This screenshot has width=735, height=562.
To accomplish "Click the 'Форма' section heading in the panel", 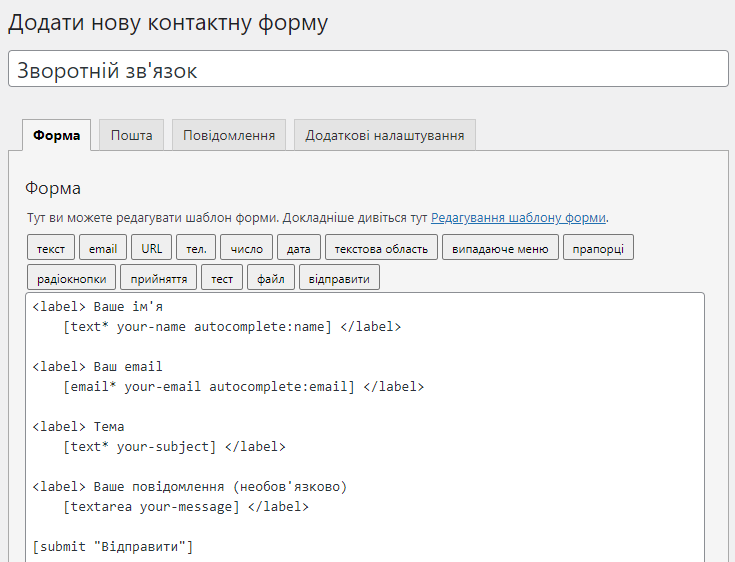I will point(53,188).
